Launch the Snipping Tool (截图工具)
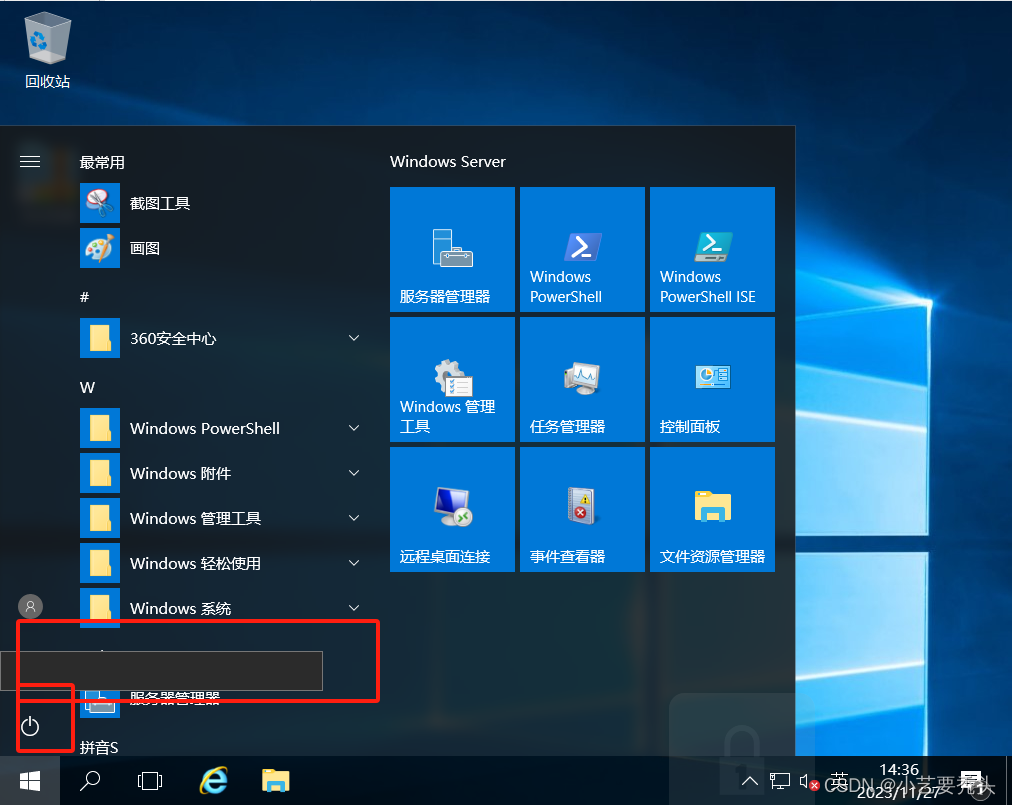The width and height of the screenshot is (1012, 805). tap(219, 203)
